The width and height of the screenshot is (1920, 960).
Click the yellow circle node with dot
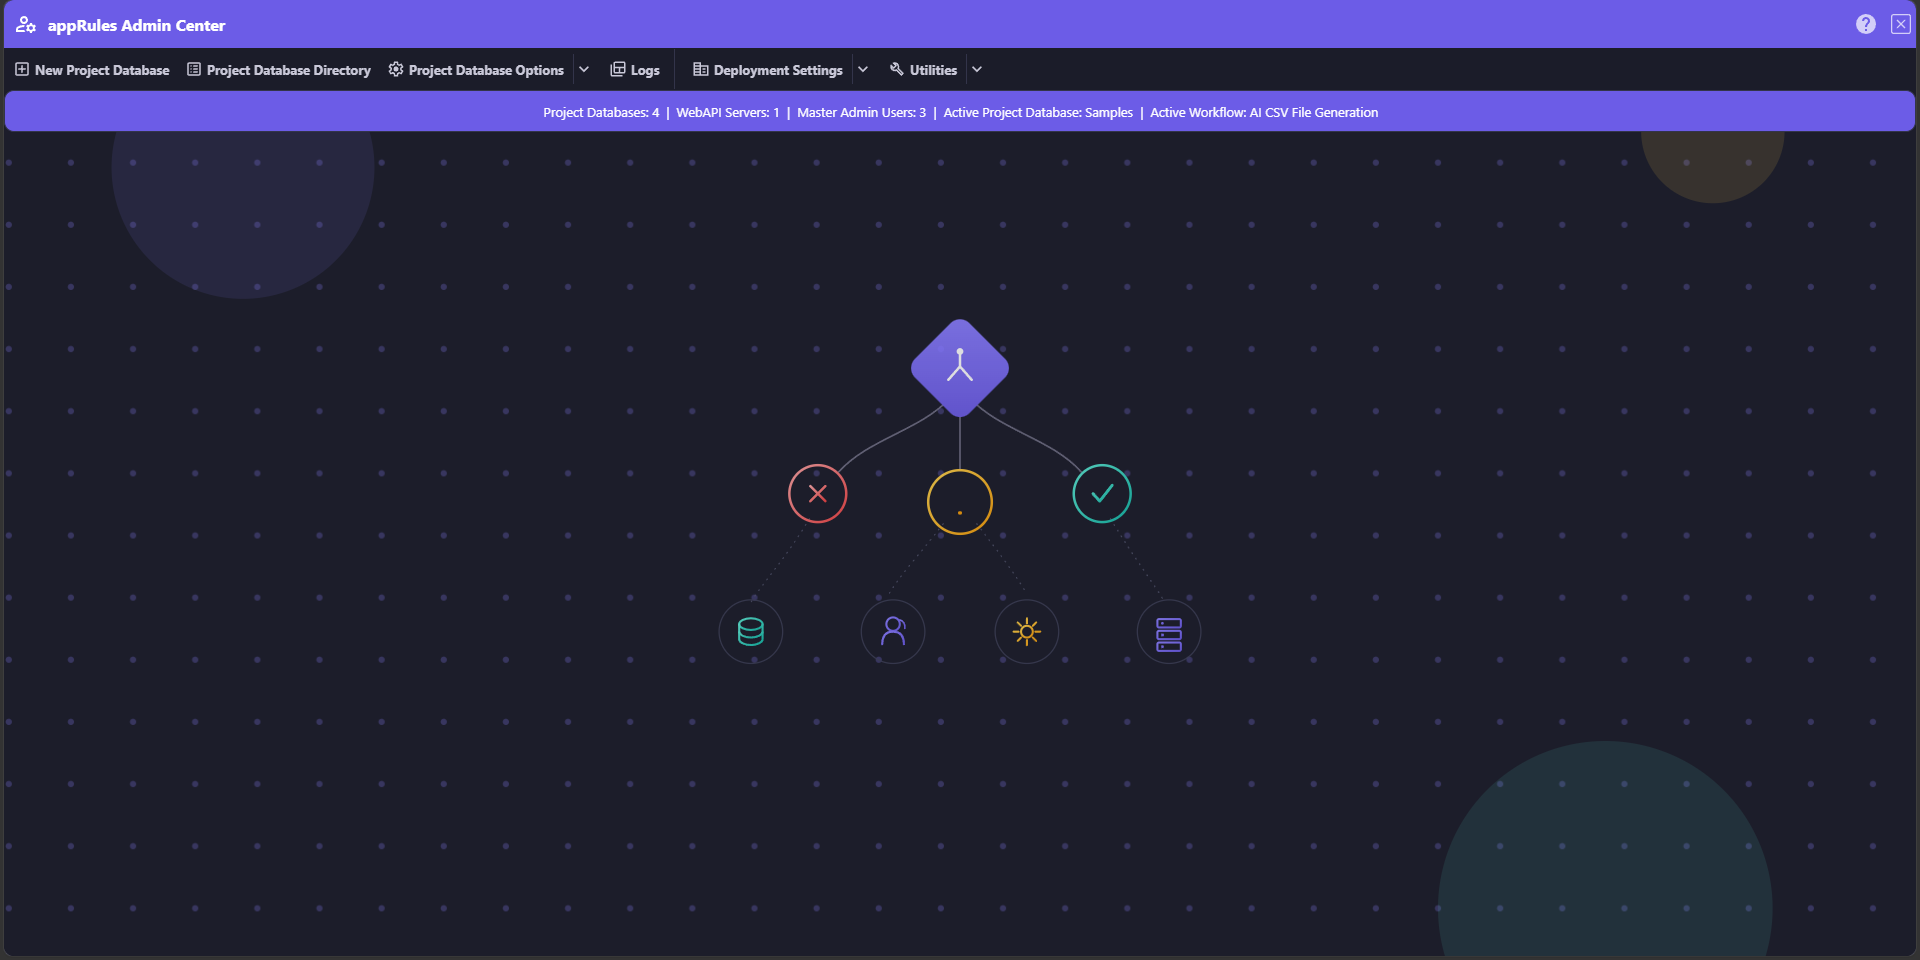point(960,502)
